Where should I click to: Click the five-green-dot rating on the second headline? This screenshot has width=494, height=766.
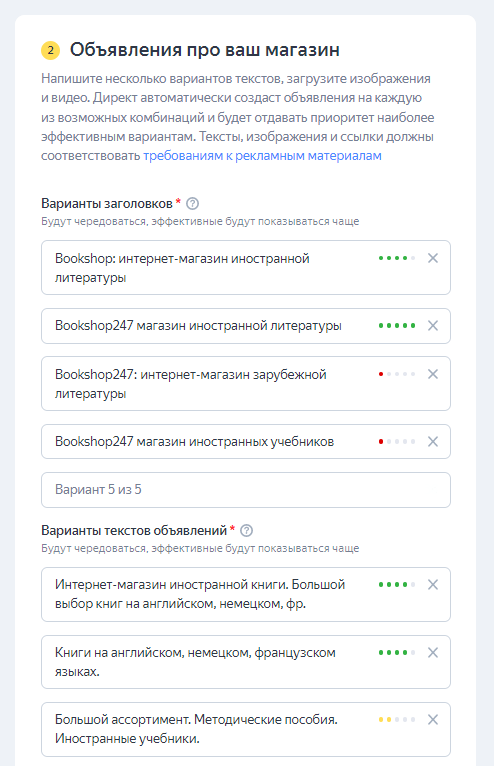pyautogui.click(x=397, y=325)
